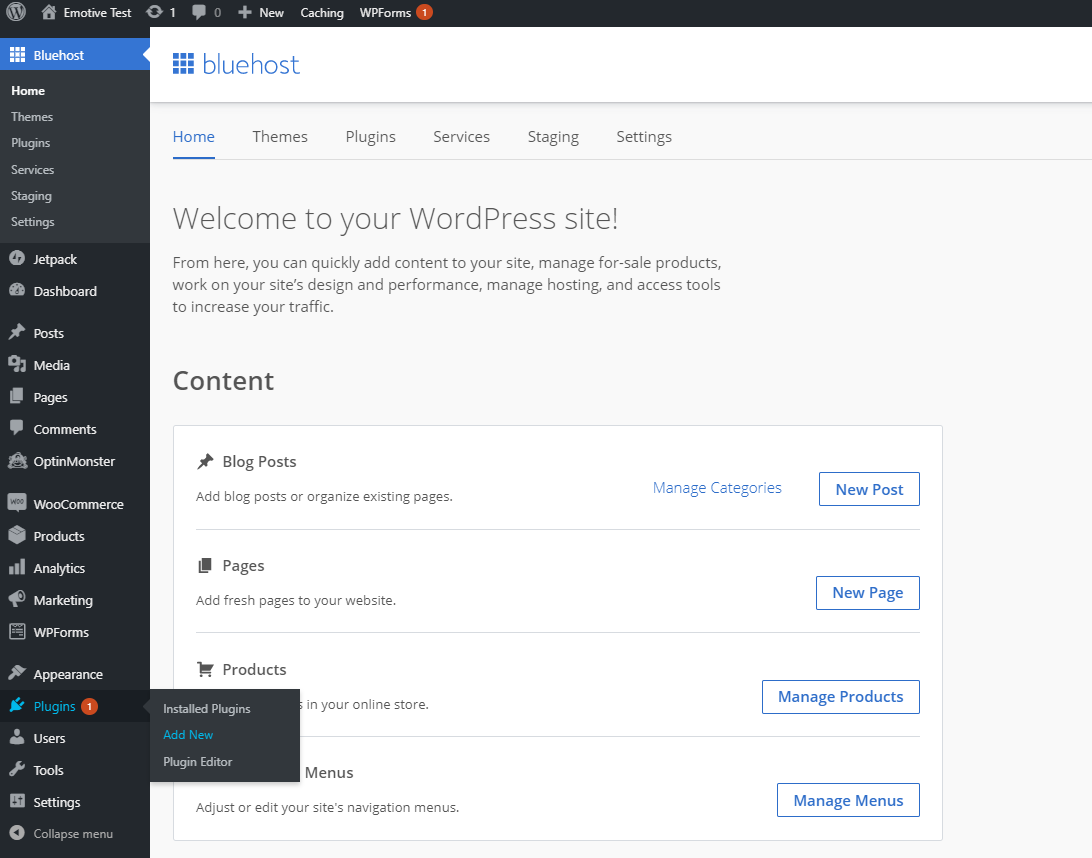Switch to the Staging tab
Image resolution: width=1092 pixels, height=858 pixels.
553,136
